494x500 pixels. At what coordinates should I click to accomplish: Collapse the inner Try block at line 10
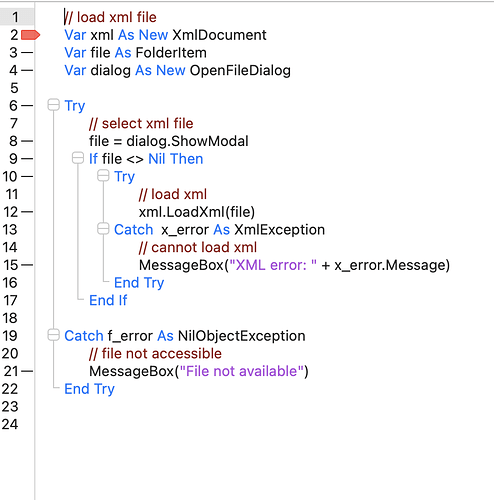pos(103,176)
